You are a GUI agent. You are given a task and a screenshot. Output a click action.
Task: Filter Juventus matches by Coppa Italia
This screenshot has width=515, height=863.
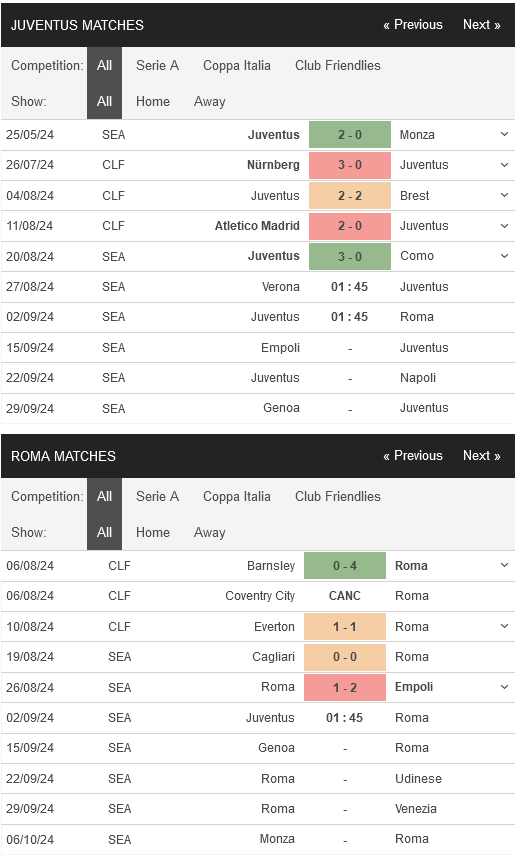tap(237, 65)
